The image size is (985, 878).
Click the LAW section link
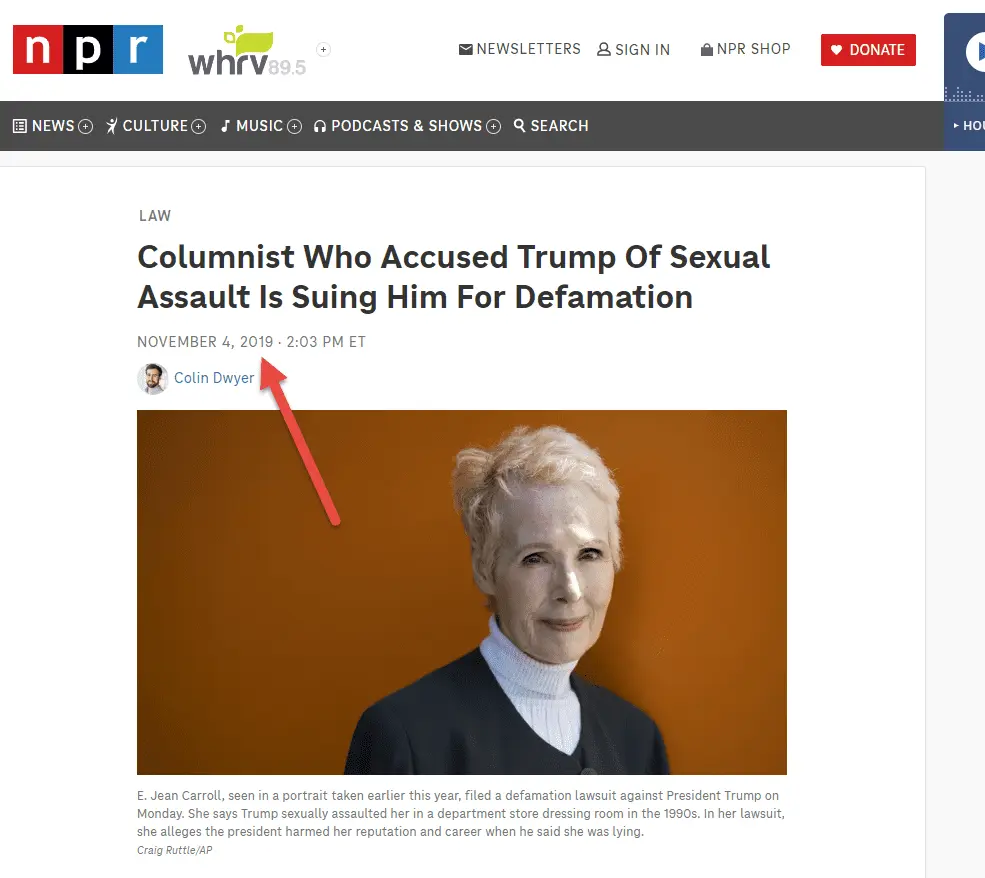[x=155, y=215]
